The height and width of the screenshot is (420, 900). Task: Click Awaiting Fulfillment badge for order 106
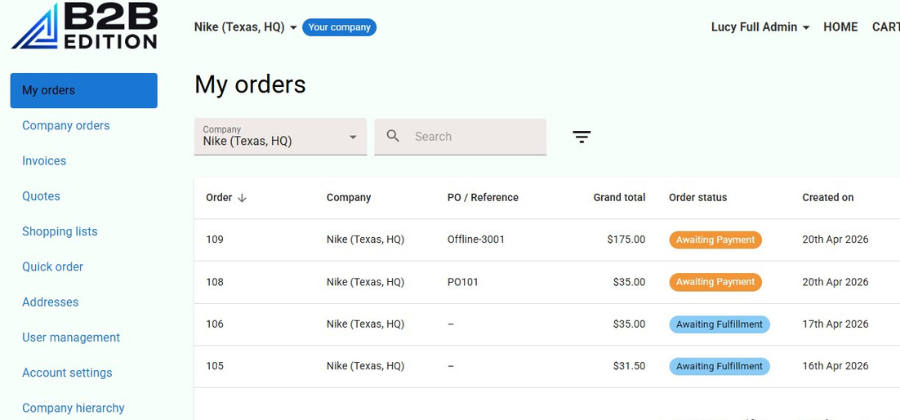[x=719, y=324]
